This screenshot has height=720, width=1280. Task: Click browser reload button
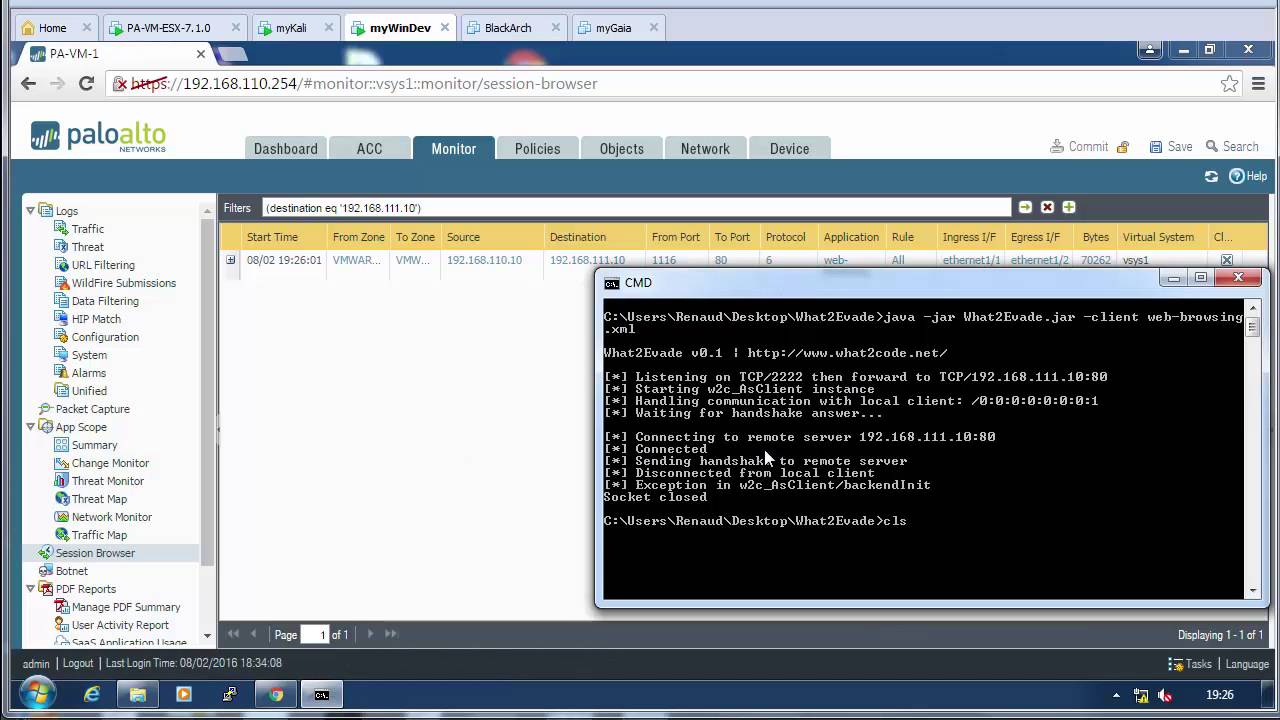click(86, 84)
